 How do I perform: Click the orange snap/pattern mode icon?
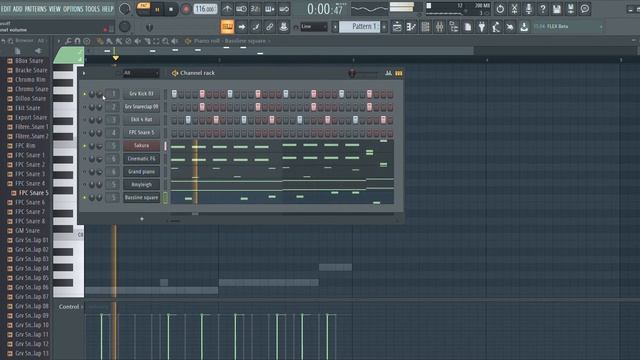(x=227, y=27)
